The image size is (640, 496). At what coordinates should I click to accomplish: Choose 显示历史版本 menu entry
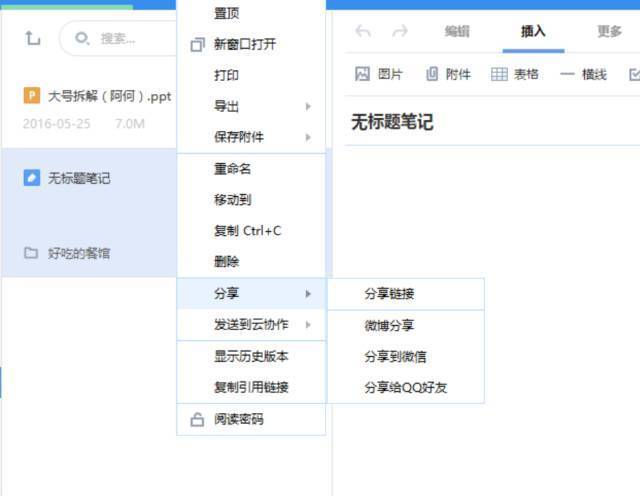(251, 356)
